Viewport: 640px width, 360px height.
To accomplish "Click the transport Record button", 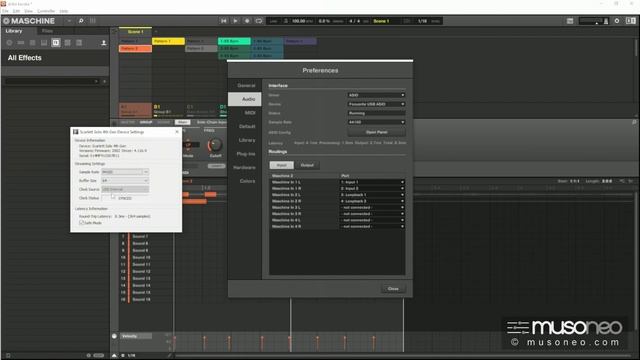I will point(247,21).
